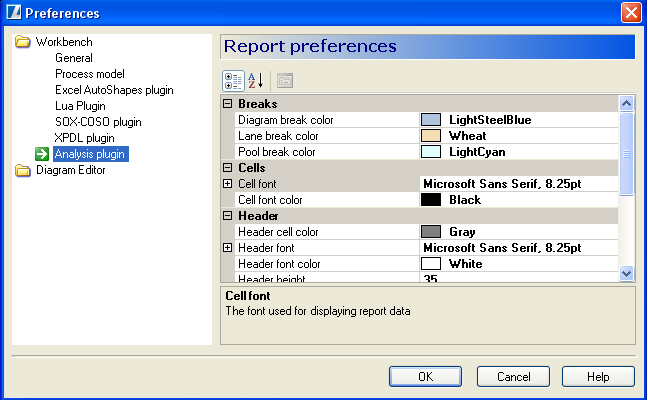Choose XPDL plugin in tree

click(84, 138)
